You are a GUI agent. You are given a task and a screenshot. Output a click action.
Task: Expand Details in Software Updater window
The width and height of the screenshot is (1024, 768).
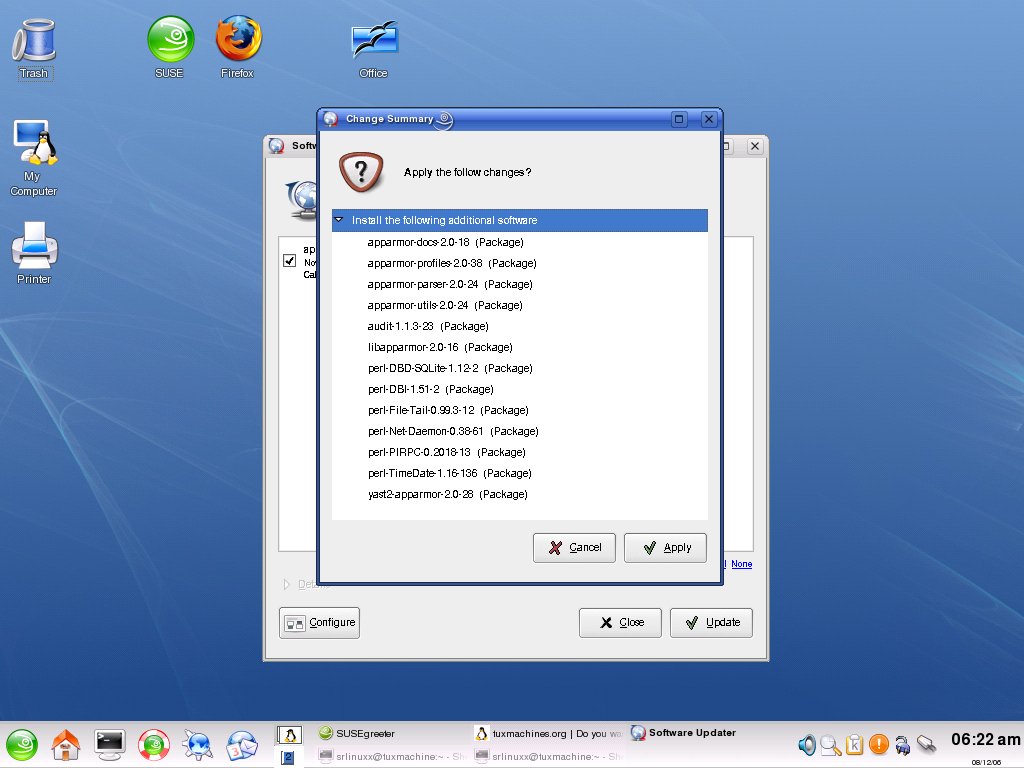coord(286,584)
